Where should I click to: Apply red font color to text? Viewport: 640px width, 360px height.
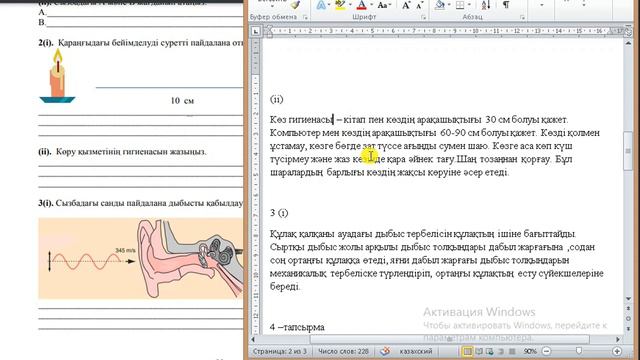pos(361,5)
